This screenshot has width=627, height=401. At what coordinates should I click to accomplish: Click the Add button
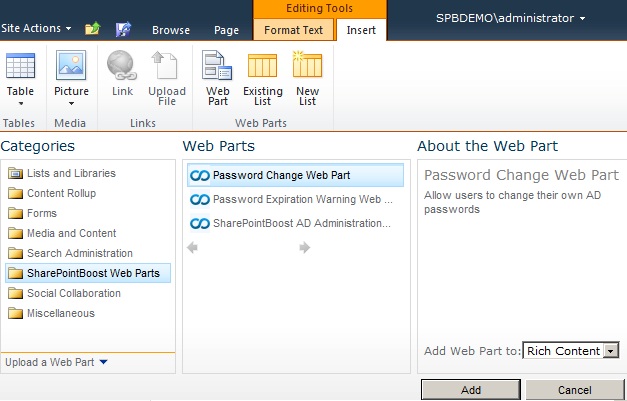click(471, 390)
